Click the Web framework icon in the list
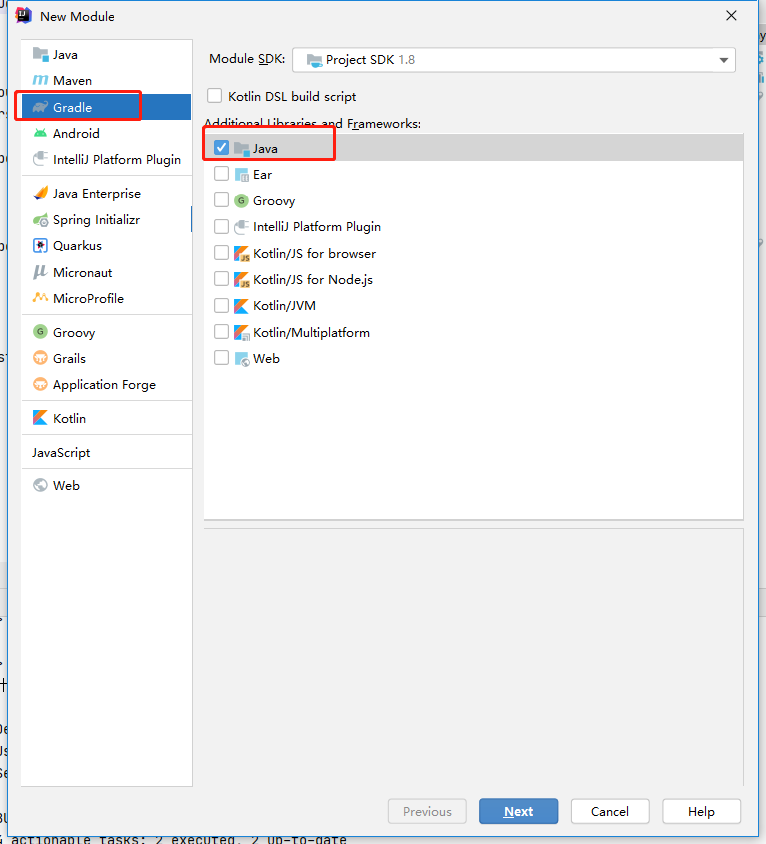 [242, 359]
